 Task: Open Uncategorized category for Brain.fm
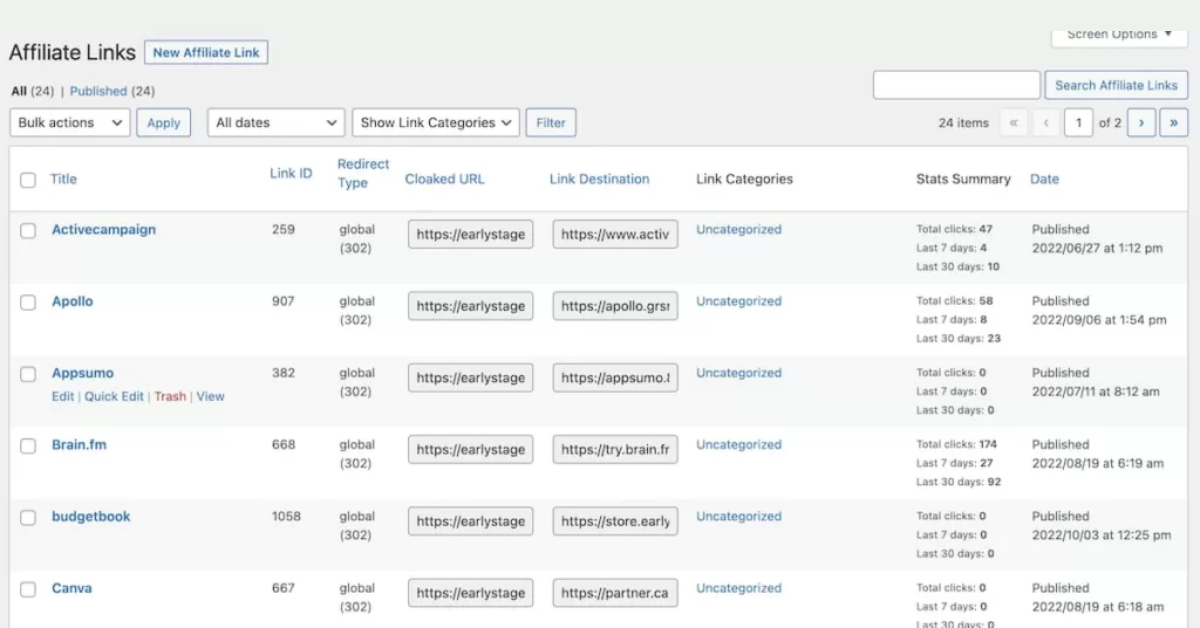point(739,445)
